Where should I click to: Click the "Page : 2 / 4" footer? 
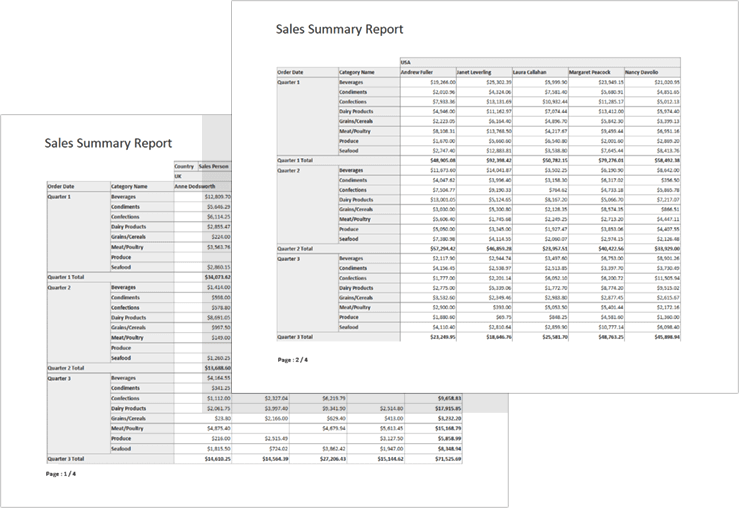pyautogui.click(x=293, y=360)
